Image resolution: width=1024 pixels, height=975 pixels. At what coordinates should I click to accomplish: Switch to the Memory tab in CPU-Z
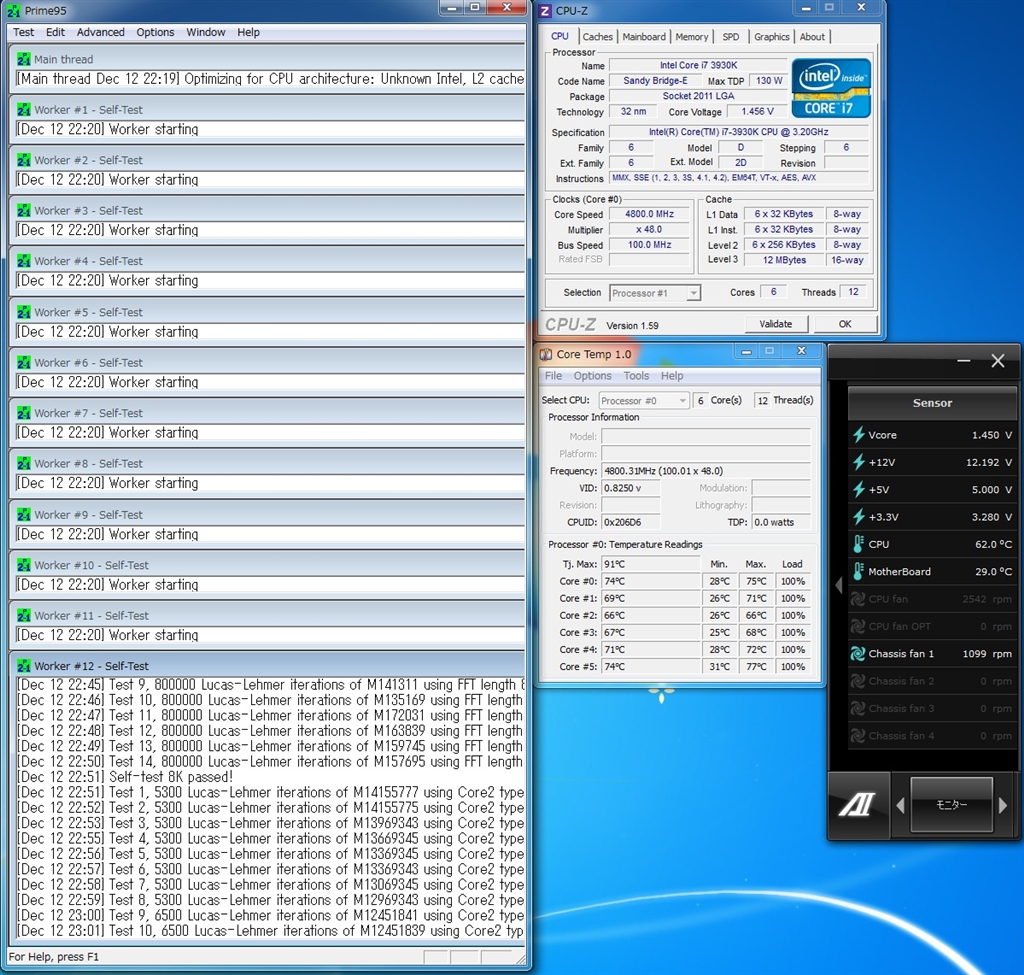691,37
